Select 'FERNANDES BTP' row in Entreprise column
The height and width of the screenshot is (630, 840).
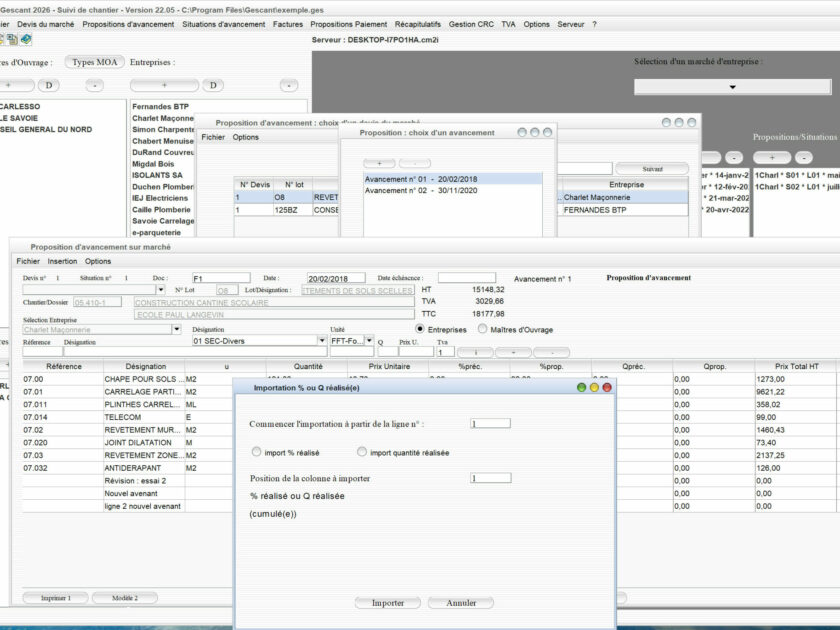pos(623,210)
